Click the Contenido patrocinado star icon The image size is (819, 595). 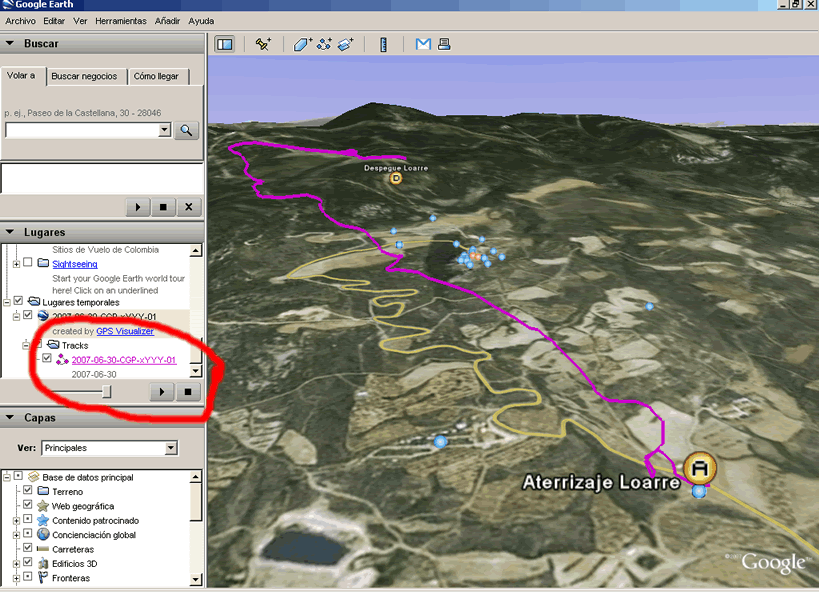coord(43,520)
